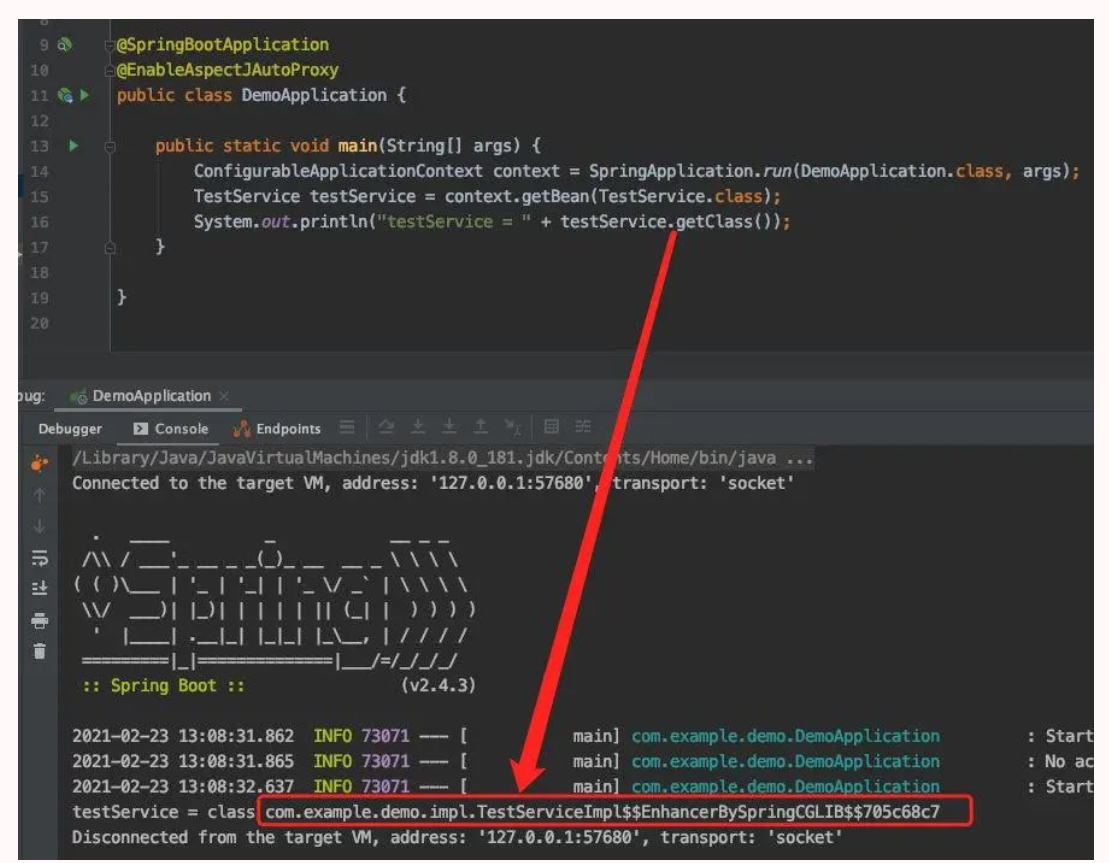Click com.example.demo.DemoApplication in the 13:08:31.865 log line
1109x863 pixels.
[x=785, y=762]
